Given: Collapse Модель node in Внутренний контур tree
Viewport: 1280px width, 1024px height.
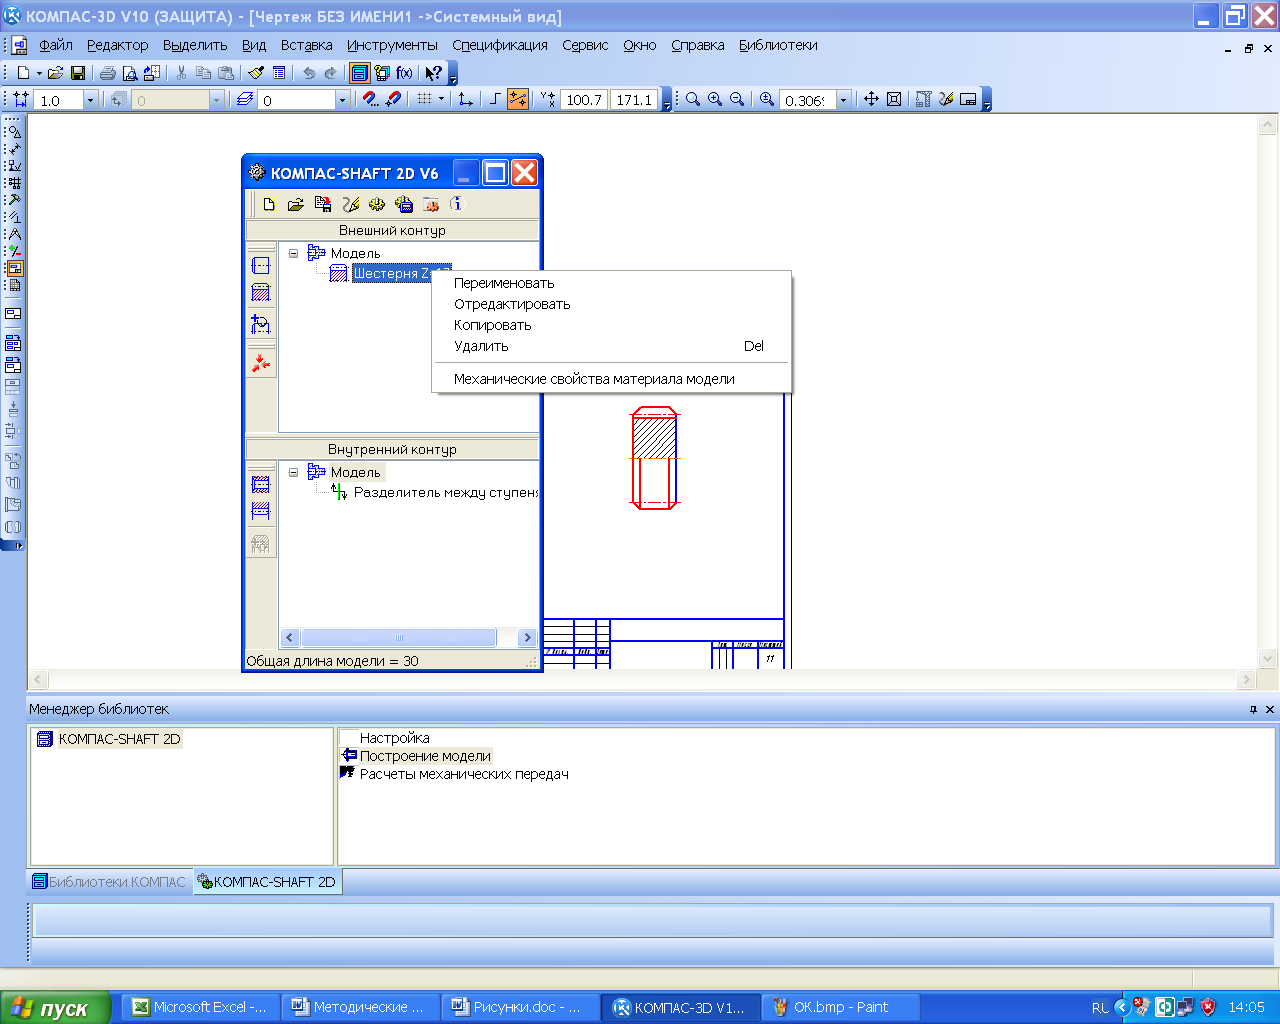Looking at the screenshot, I should 293,472.
